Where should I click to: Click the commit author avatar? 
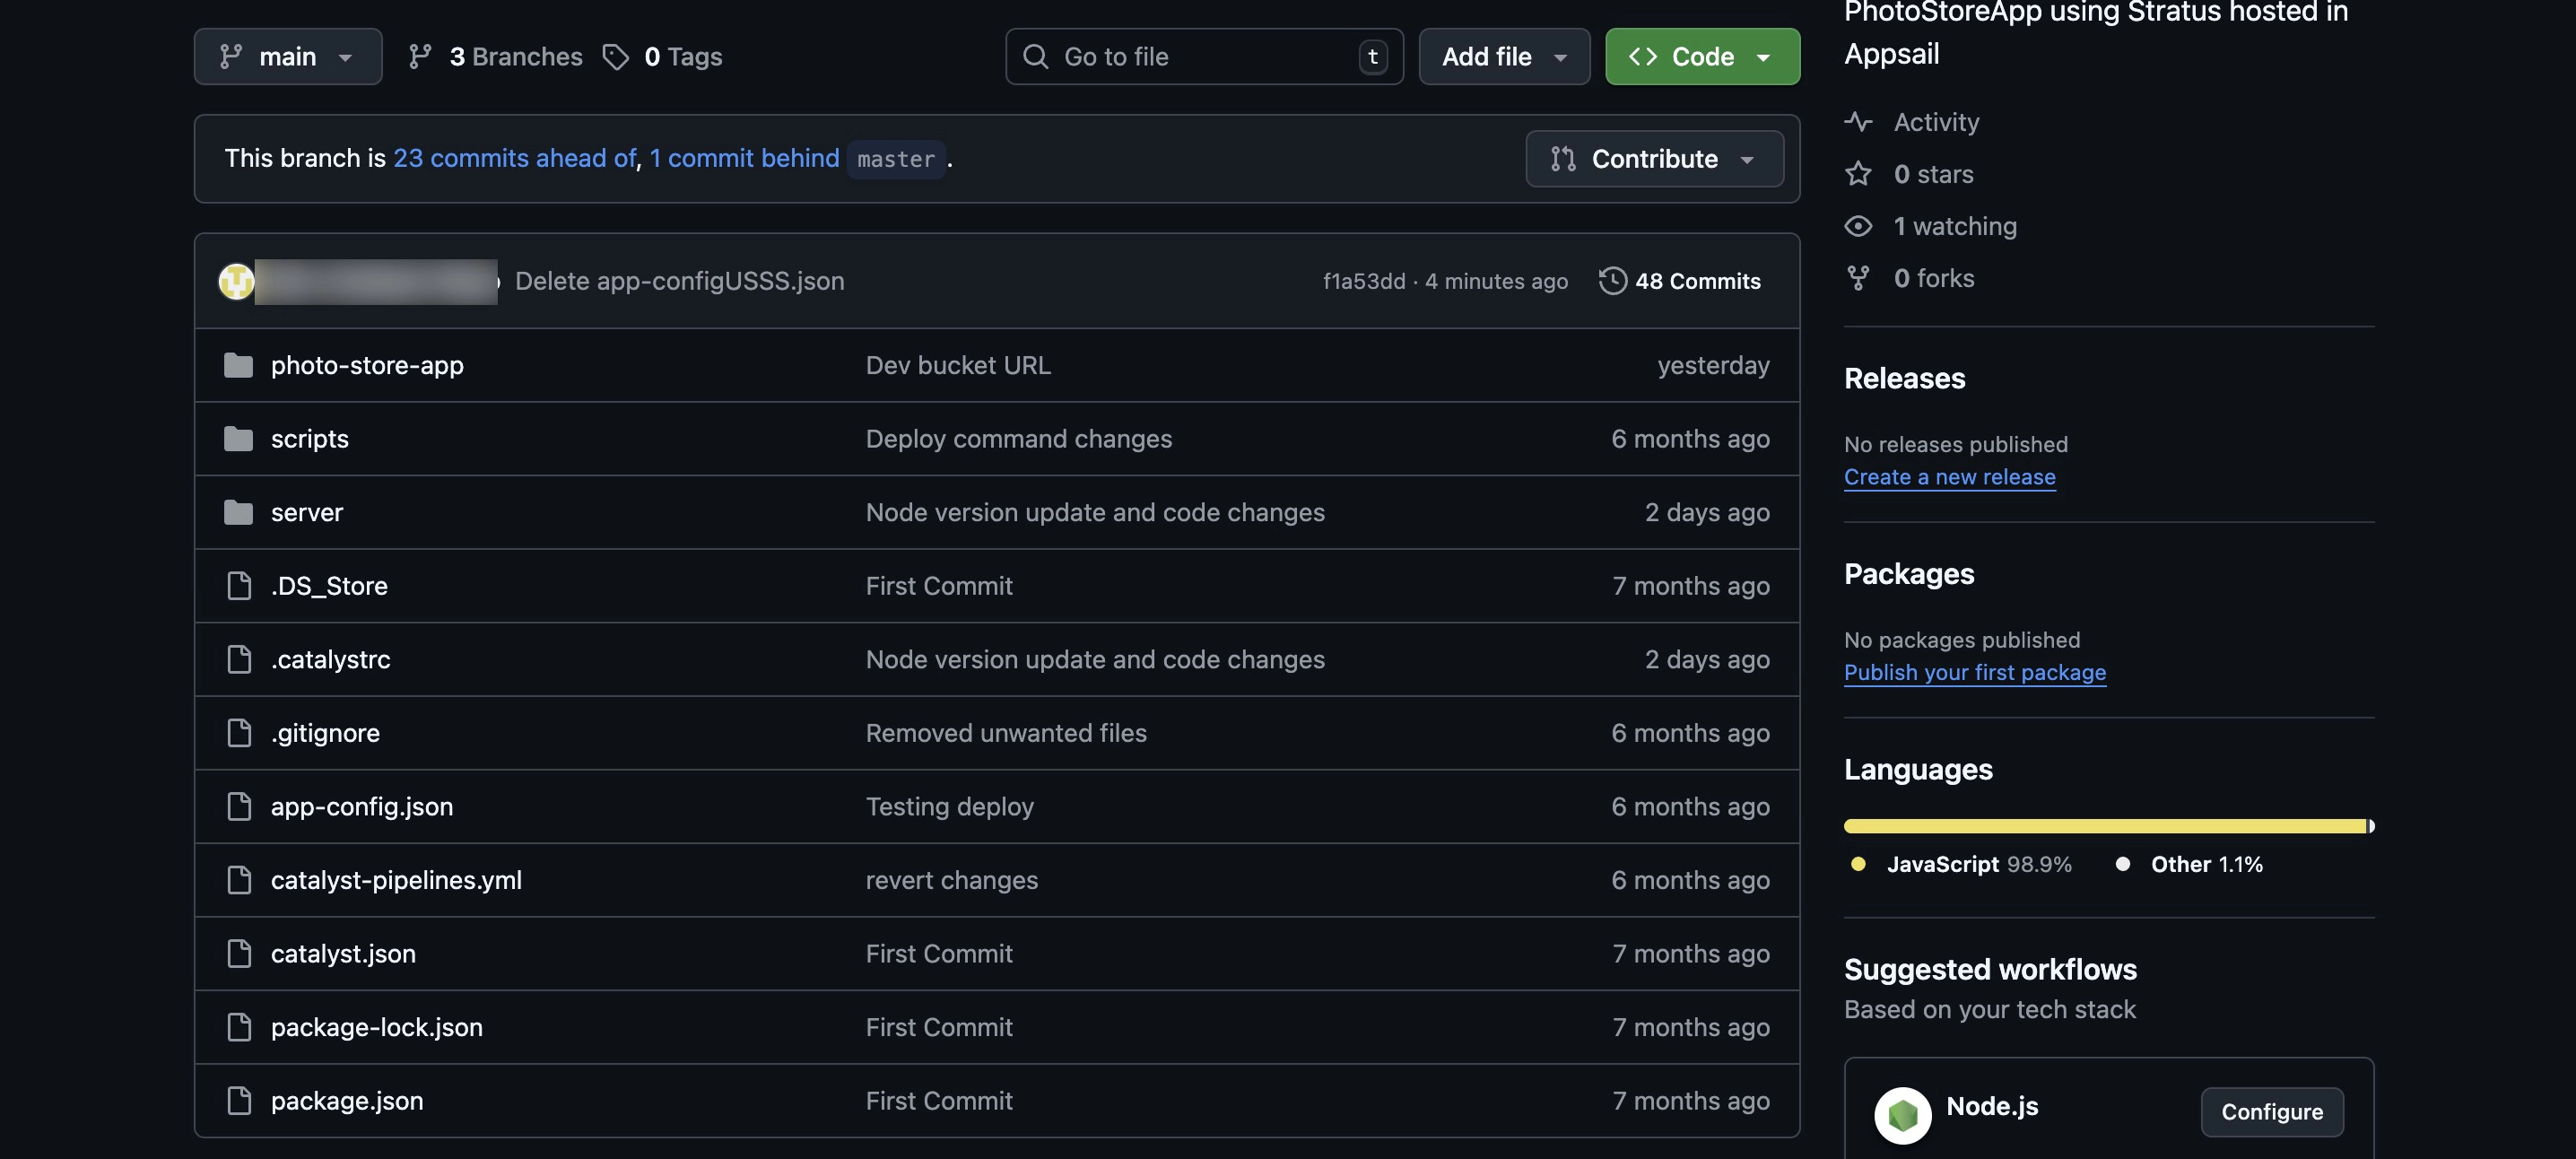236,281
